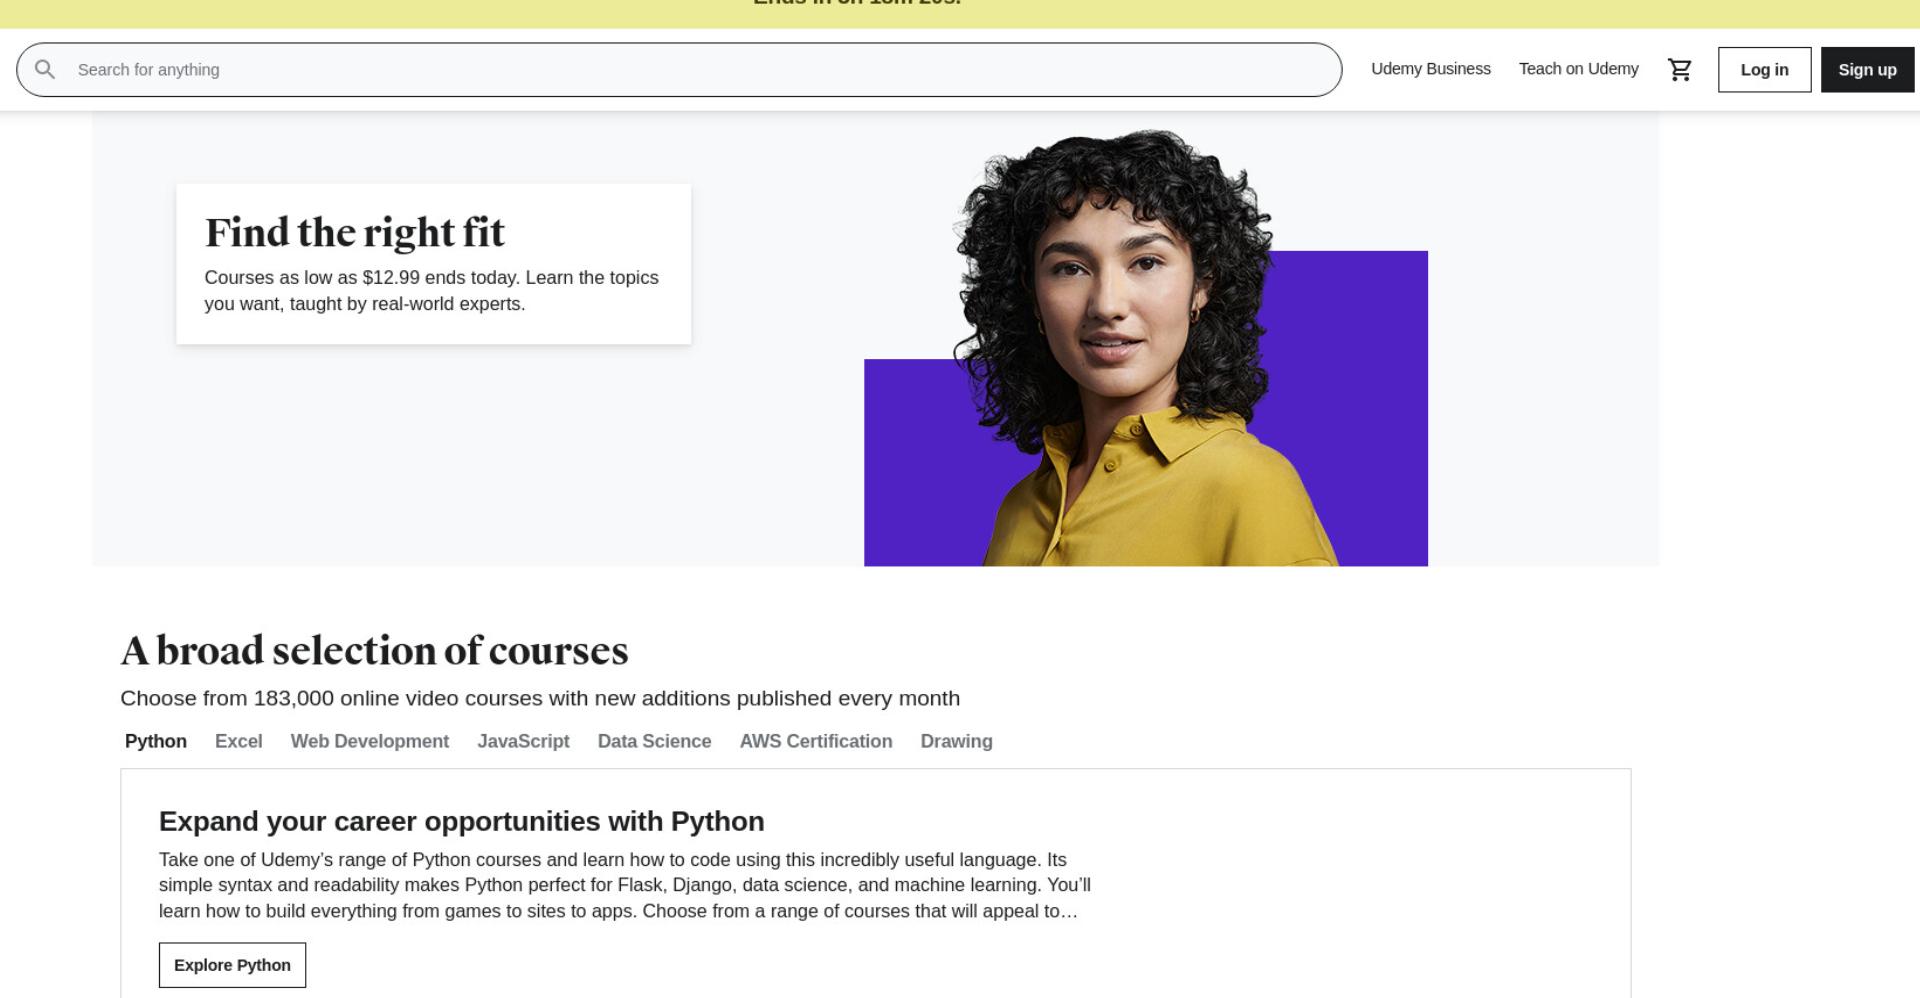Open the JavaScript tab
This screenshot has width=1920, height=998.
(x=523, y=741)
